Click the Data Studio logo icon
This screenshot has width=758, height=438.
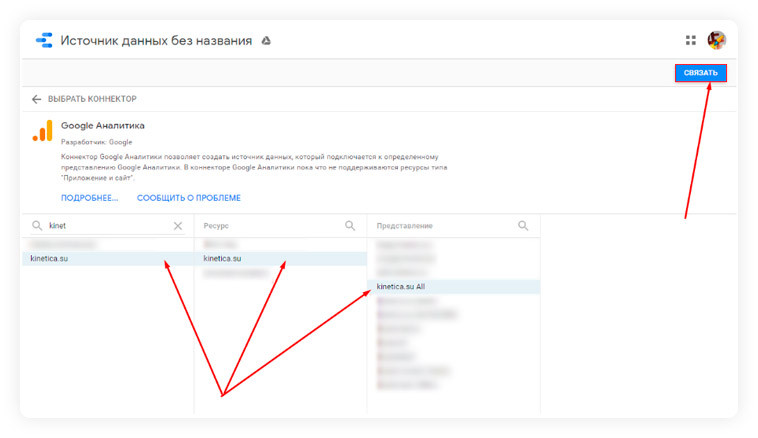(44, 40)
